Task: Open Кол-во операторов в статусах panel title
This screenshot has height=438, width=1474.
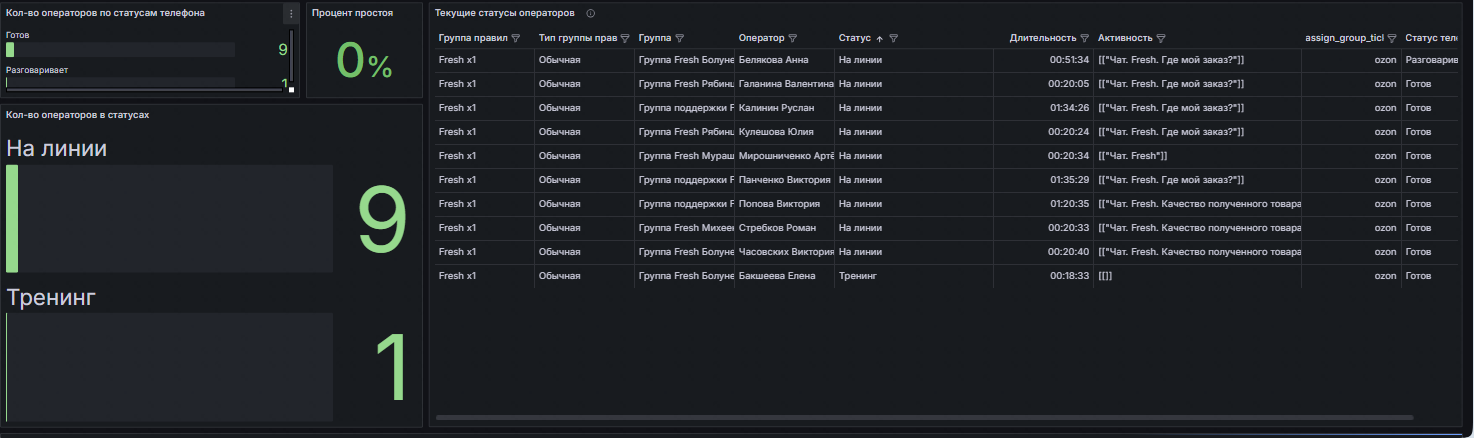Action: coord(77,115)
